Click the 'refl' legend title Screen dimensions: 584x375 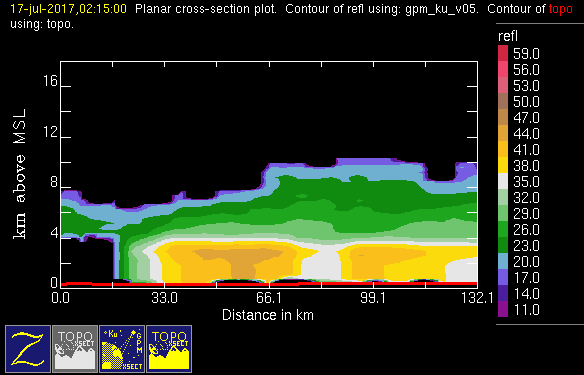508,36
